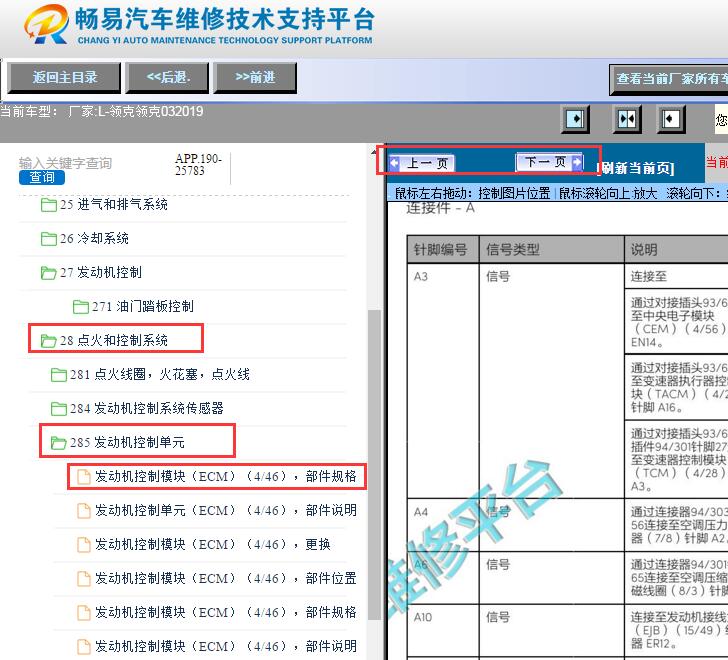Click the small scroll-up arrow above scrollbar
Screen dimensions: 728x660
(x=374, y=152)
